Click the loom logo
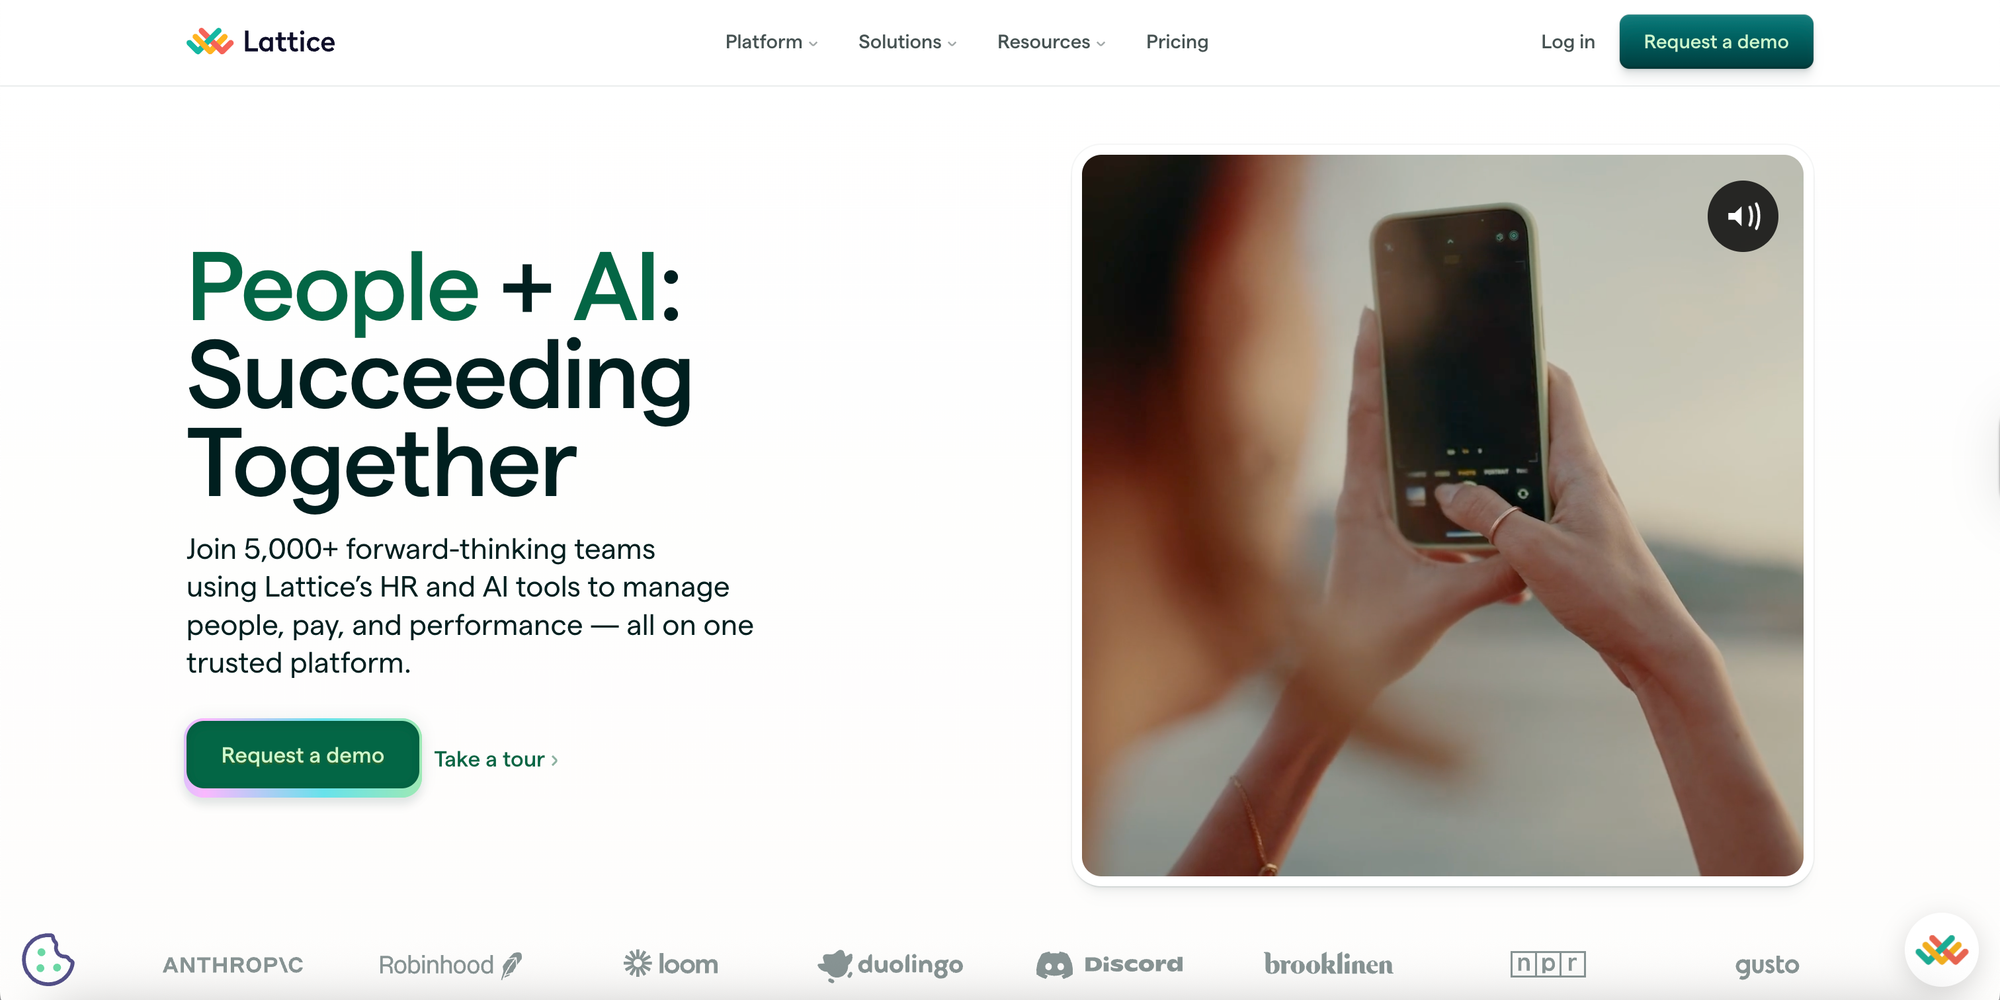Screen dimensions: 2000x1000 tap(671, 964)
